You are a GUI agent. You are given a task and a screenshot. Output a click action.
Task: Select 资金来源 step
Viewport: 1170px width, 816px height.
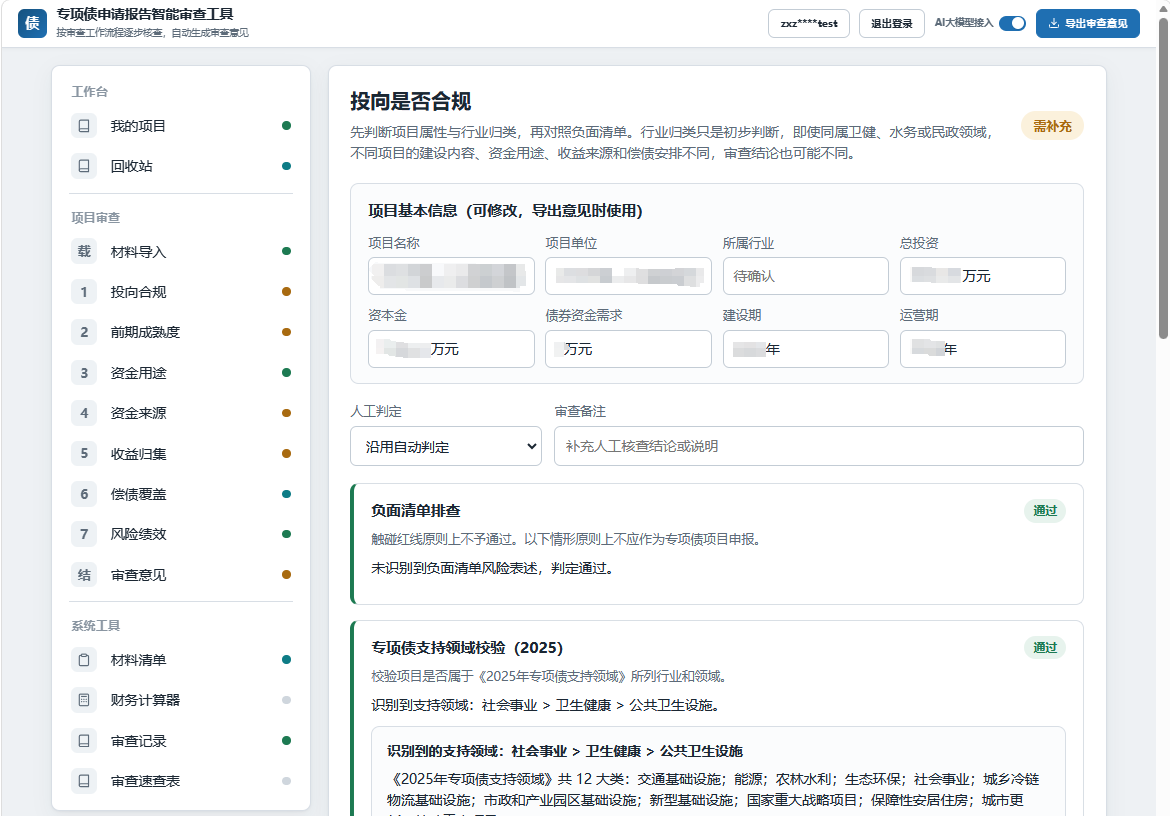point(181,412)
